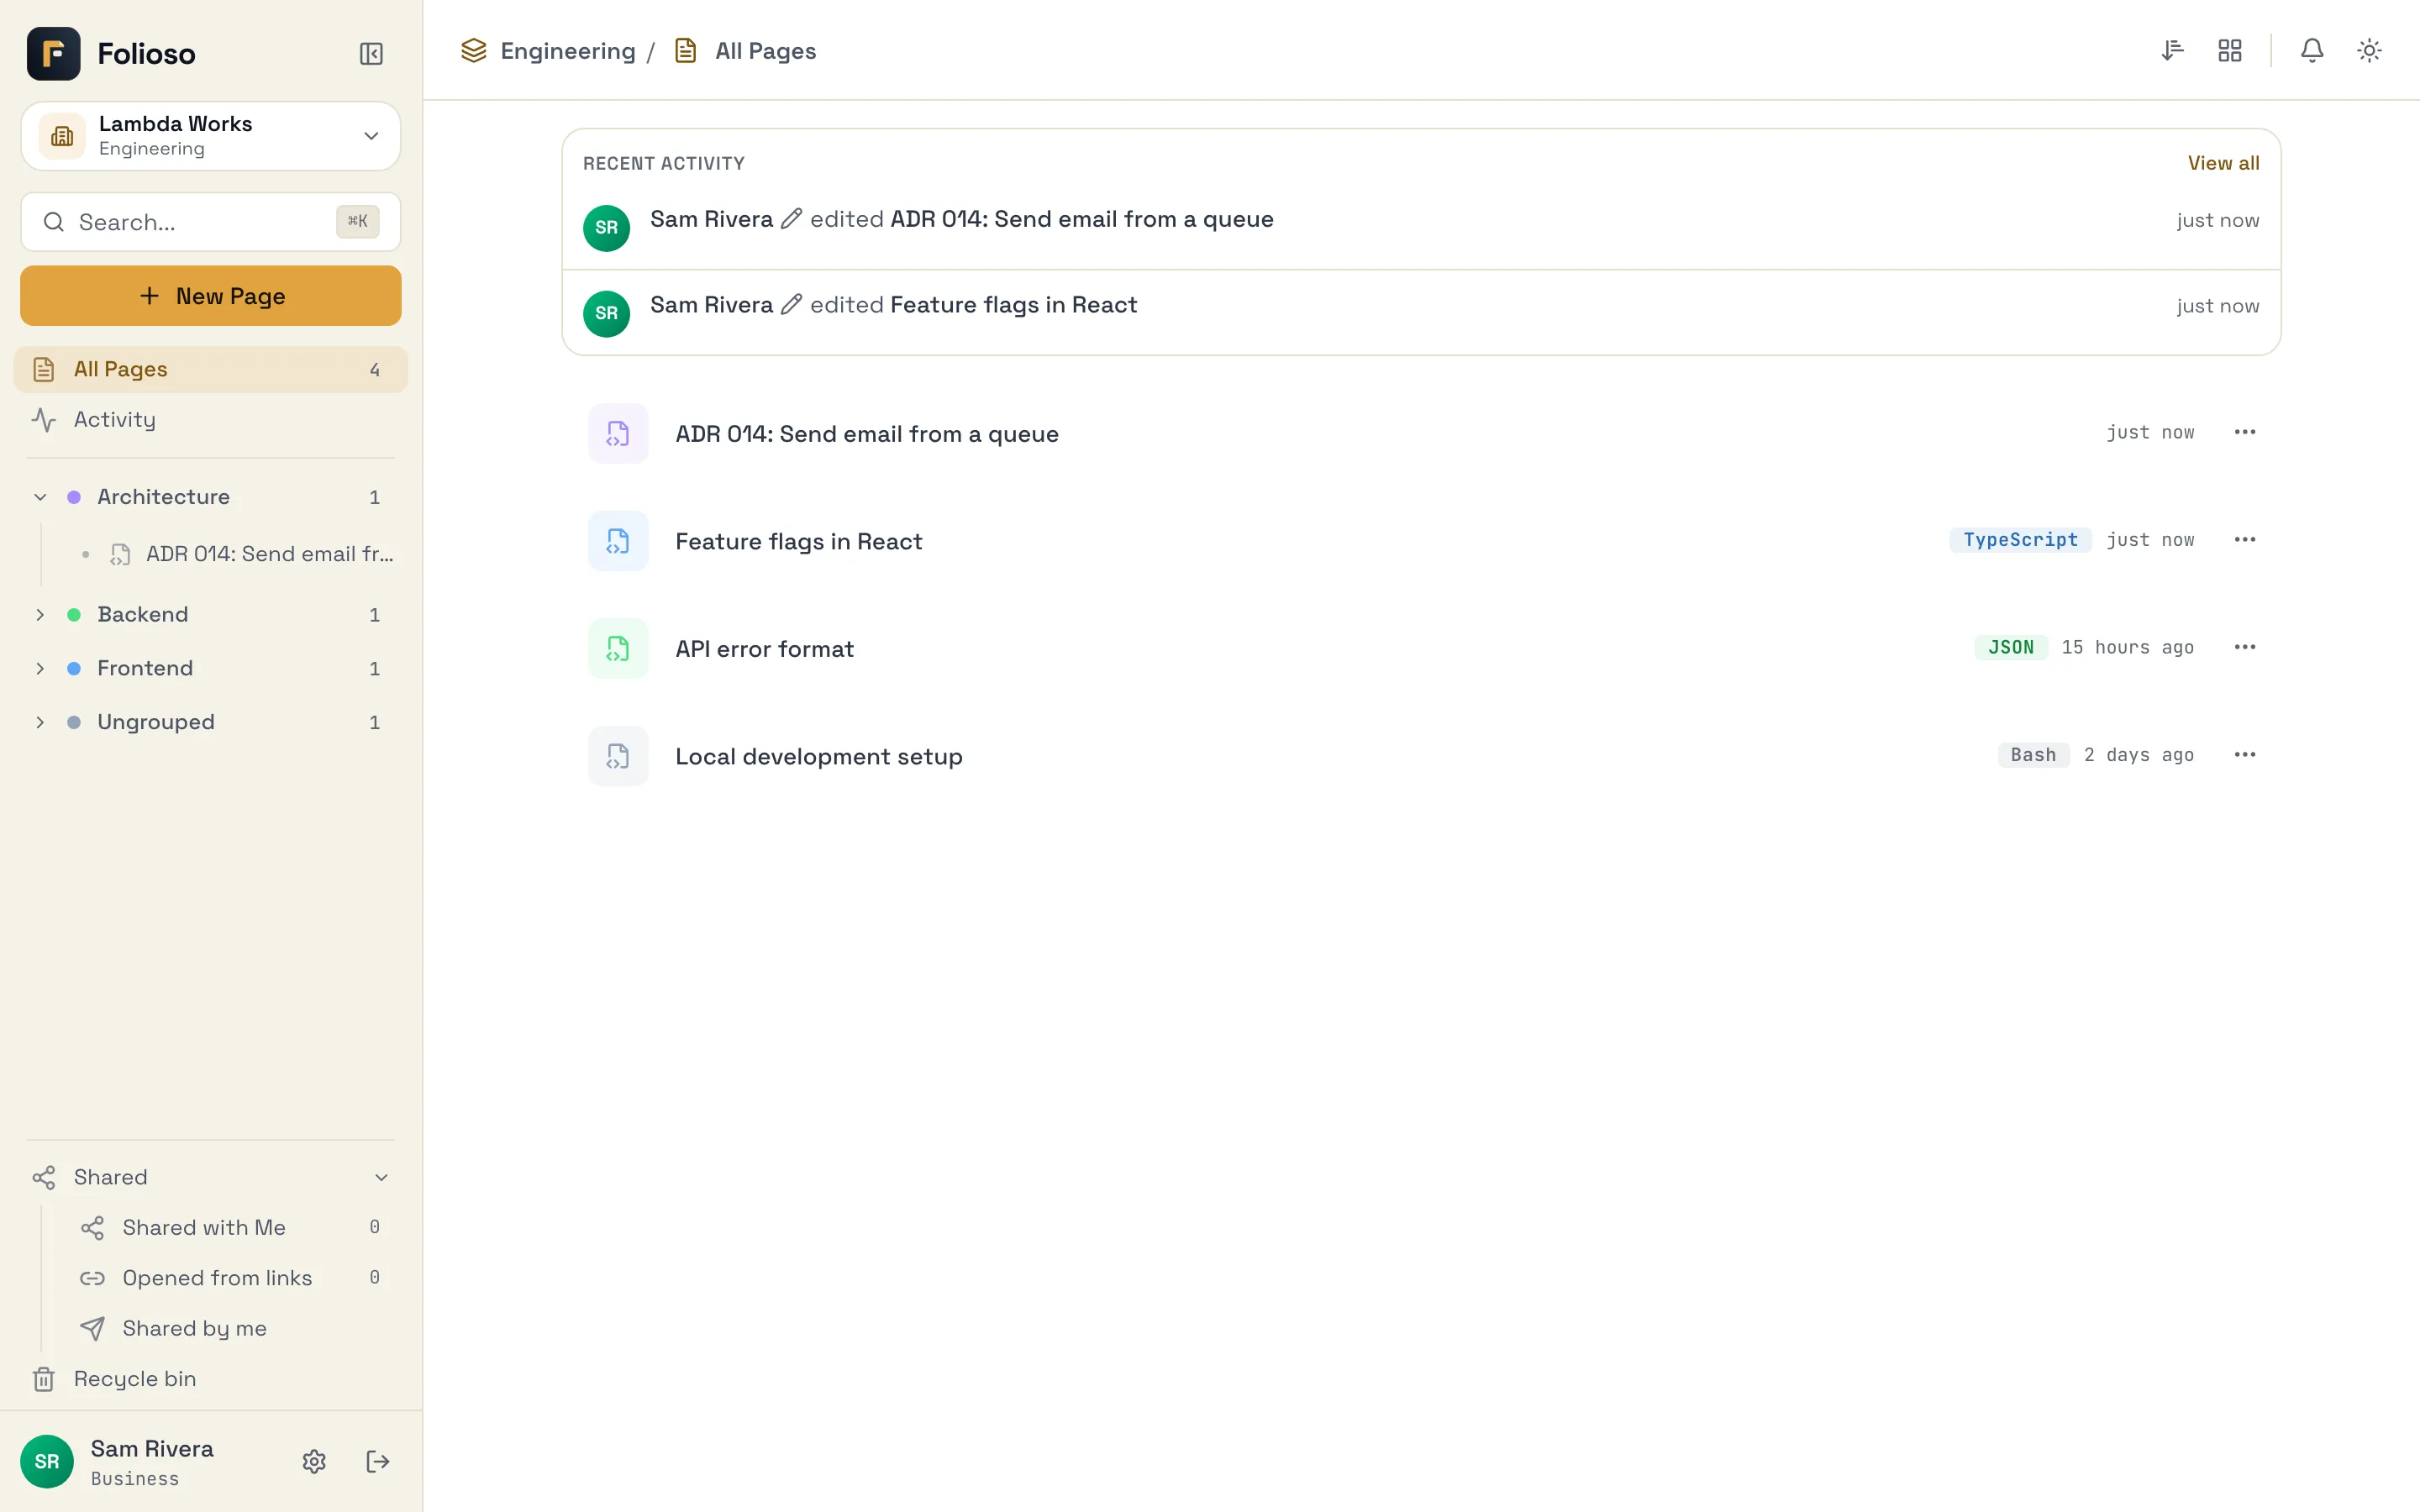Click the JSON tag
Image resolution: width=2420 pixels, height=1512 pixels.
point(2010,647)
